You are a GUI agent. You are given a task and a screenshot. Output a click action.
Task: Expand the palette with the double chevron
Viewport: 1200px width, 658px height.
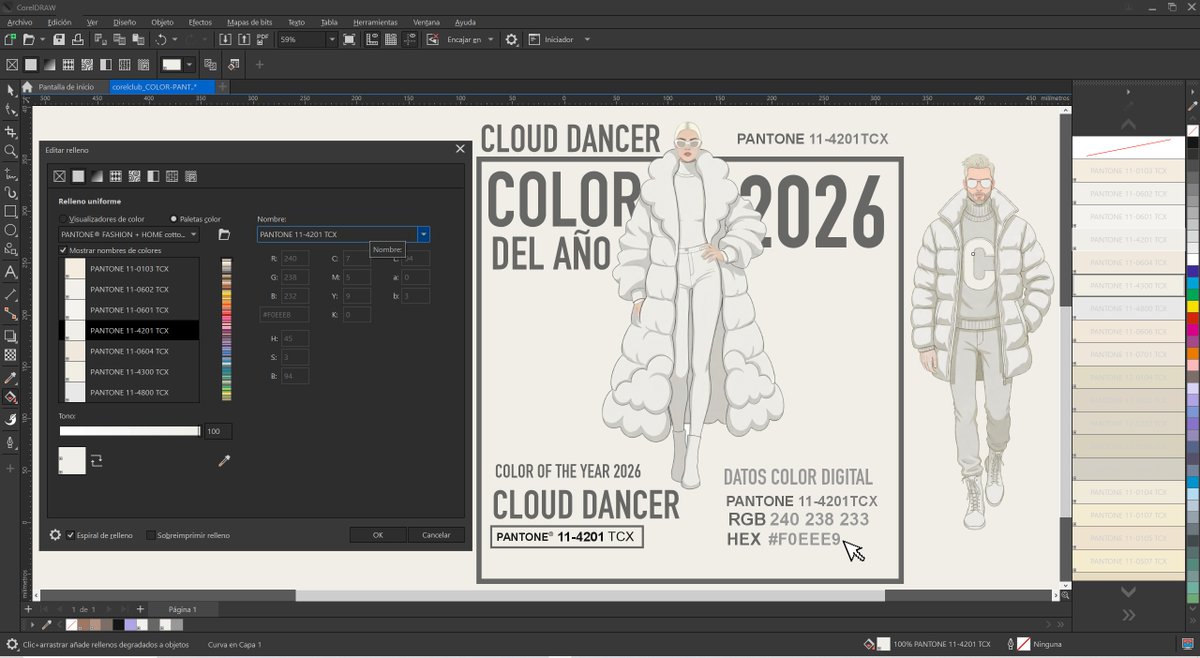point(1129,615)
